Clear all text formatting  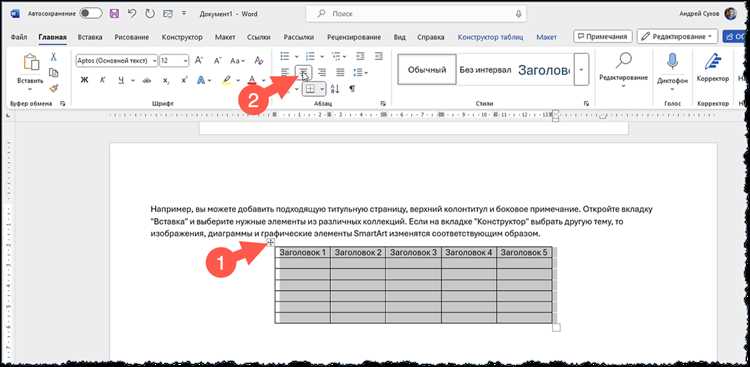click(259, 61)
